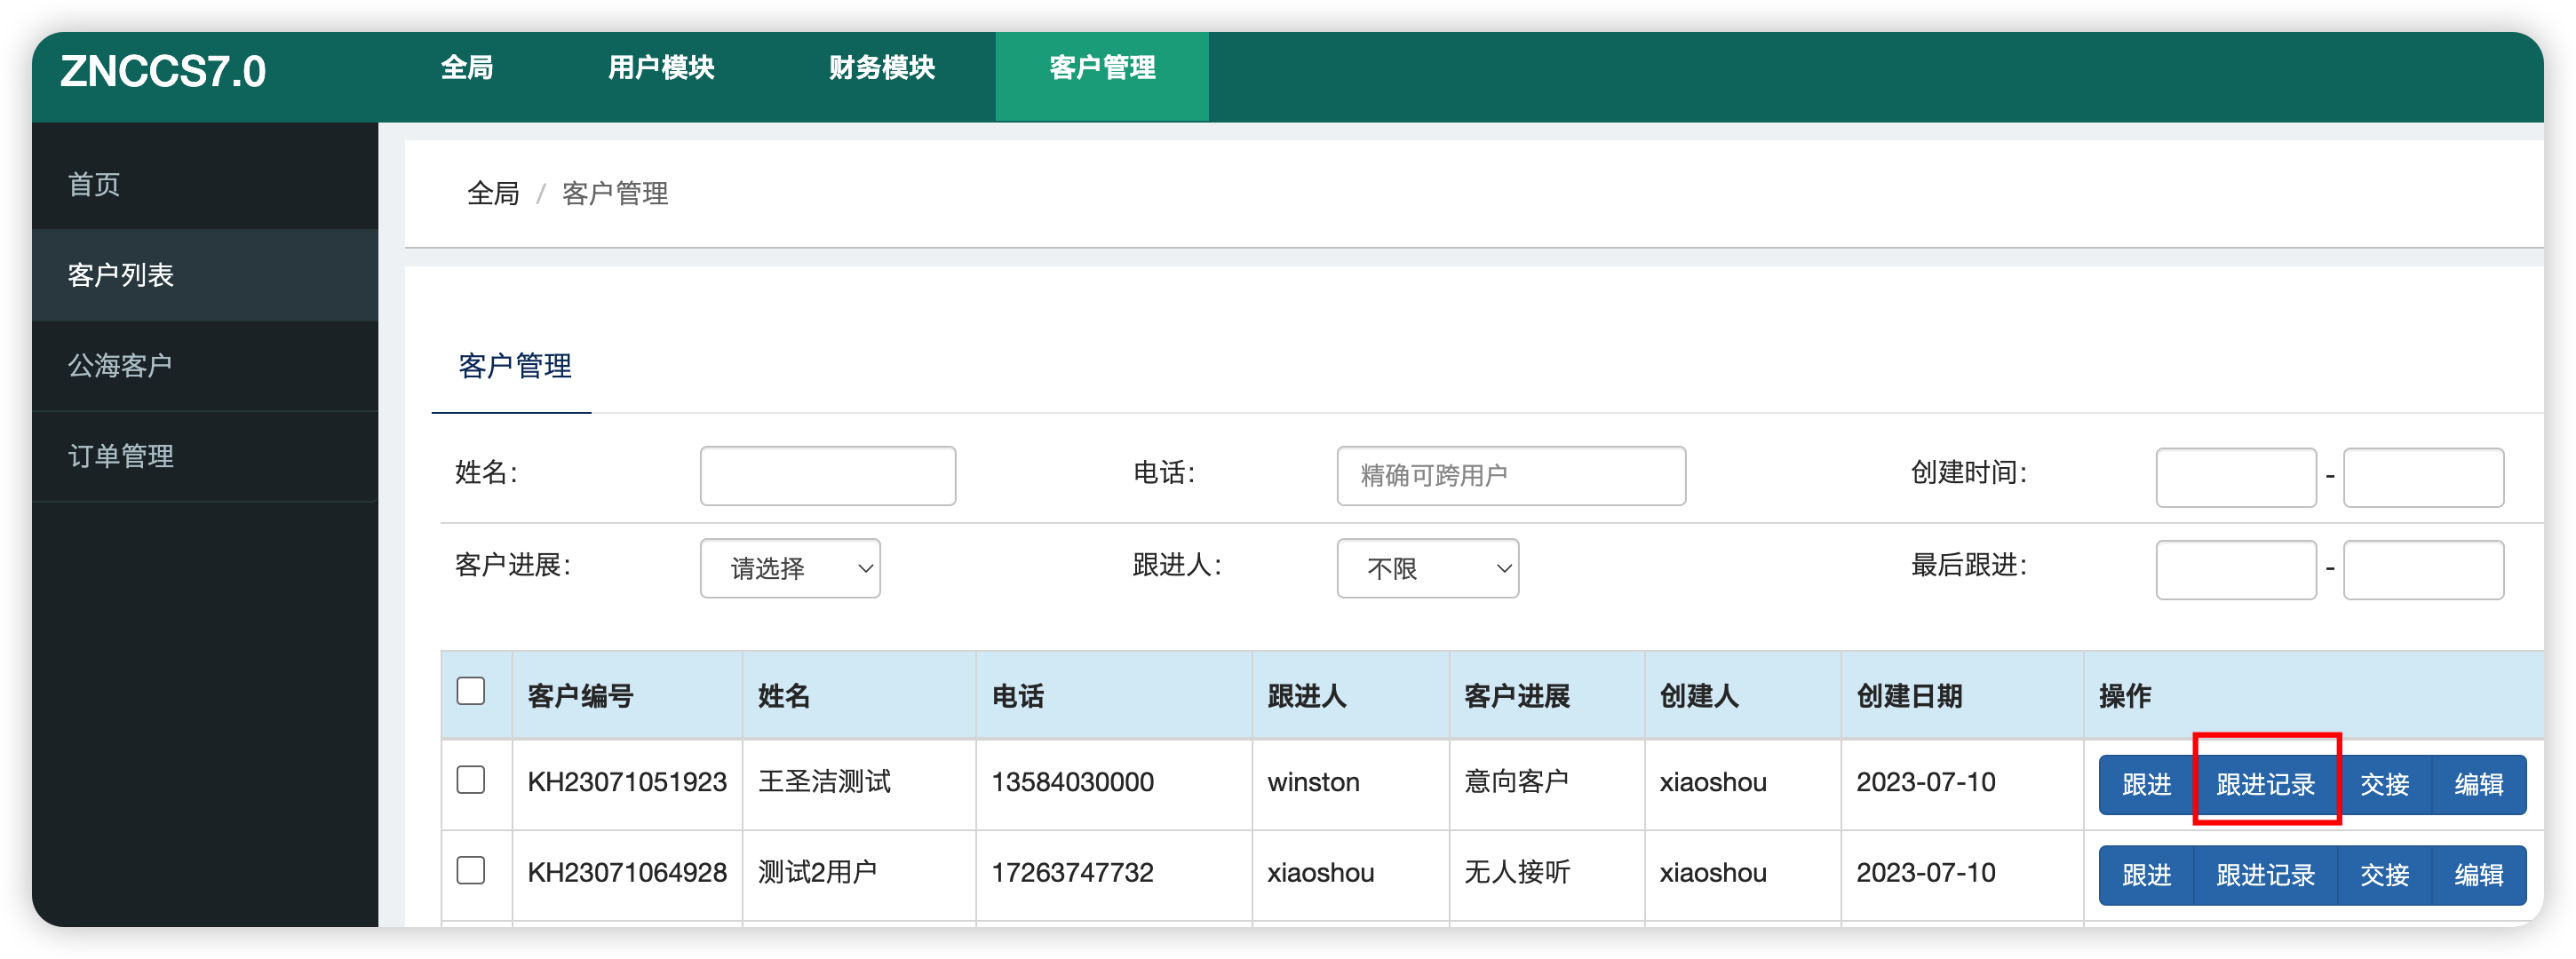Open the 全局 top navigation tab

(x=467, y=69)
